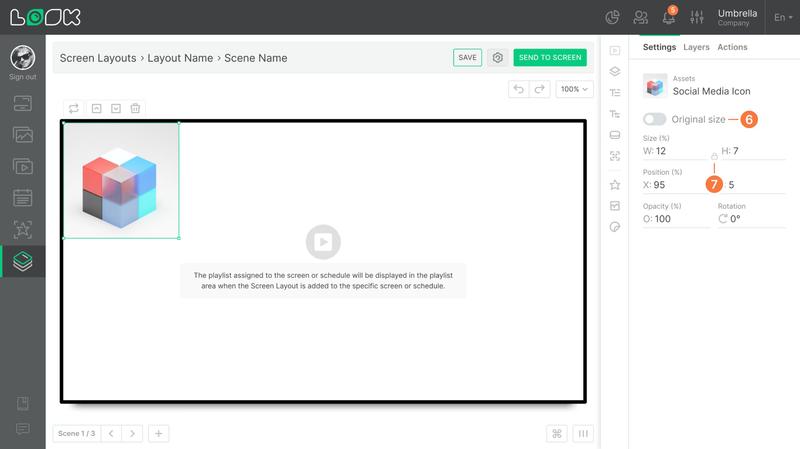
Task: Click the columns guides icon
Action: (583, 434)
